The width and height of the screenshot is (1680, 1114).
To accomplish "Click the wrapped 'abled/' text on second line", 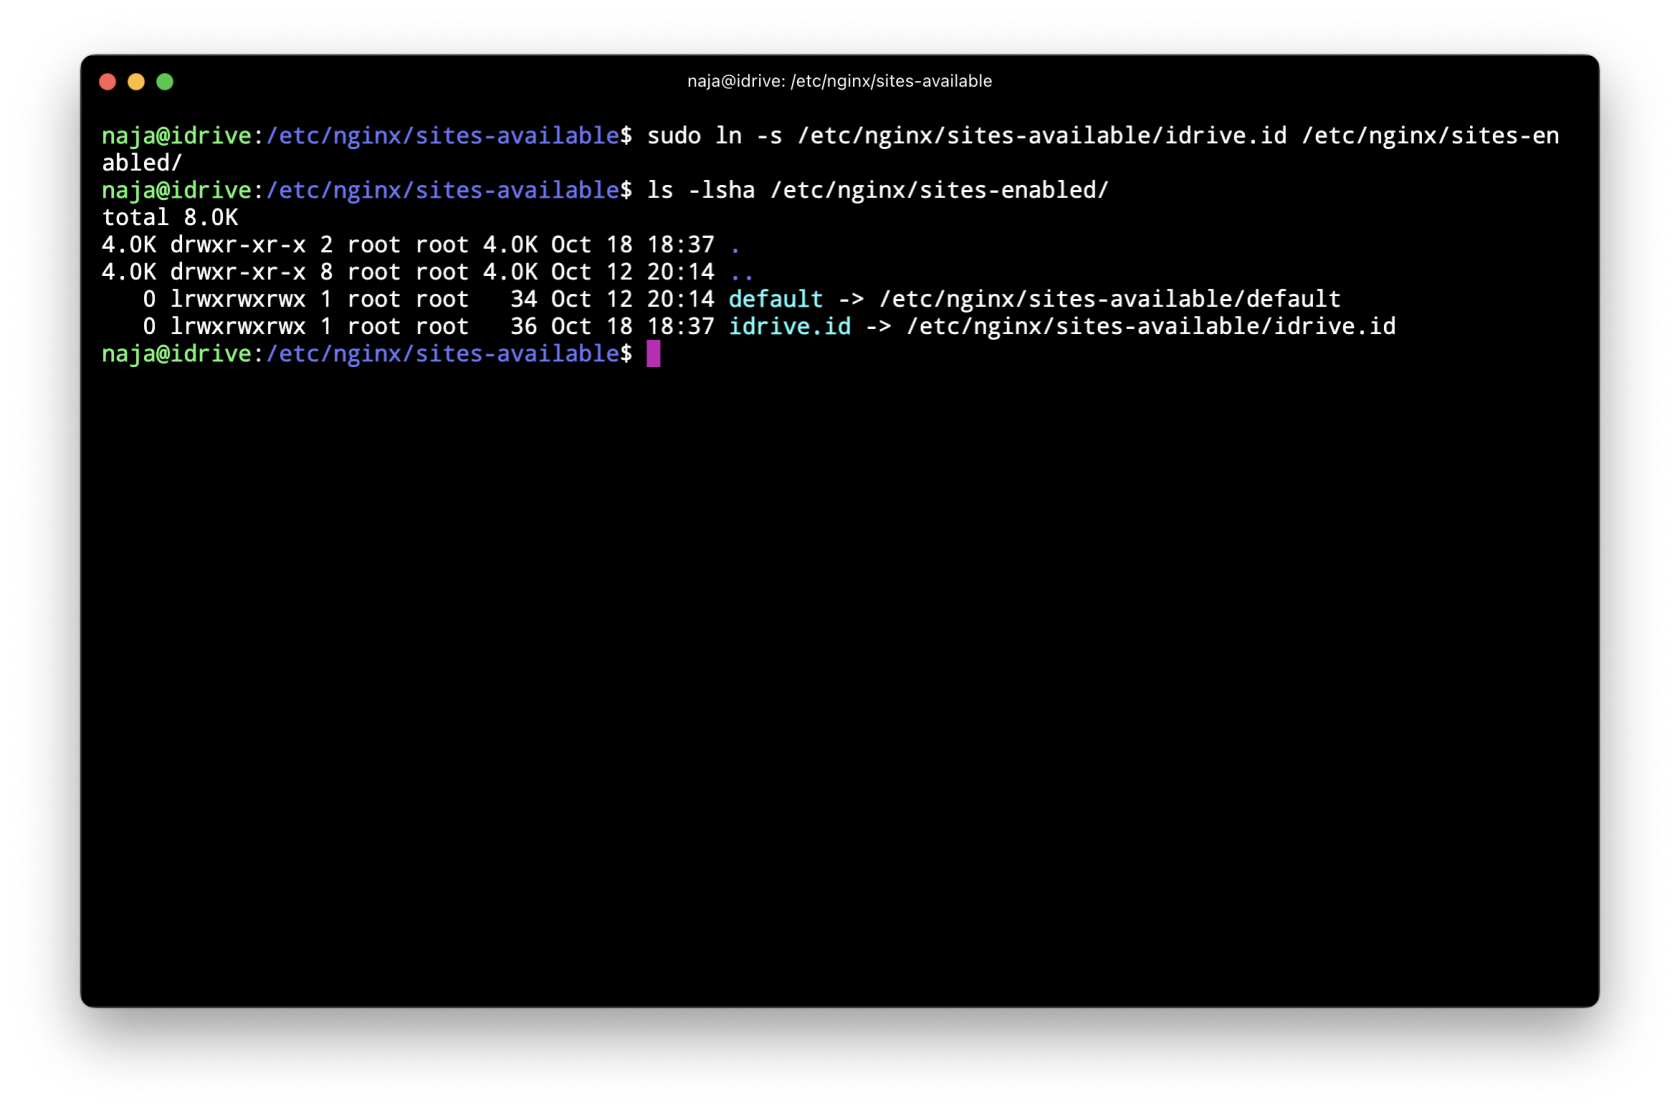I will coord(142,163).
